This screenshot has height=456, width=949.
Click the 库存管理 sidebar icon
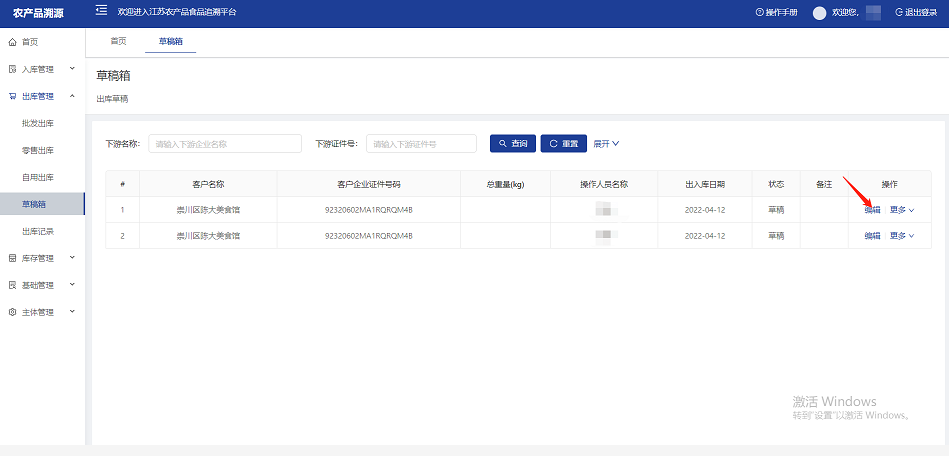(x=12, y=258)
